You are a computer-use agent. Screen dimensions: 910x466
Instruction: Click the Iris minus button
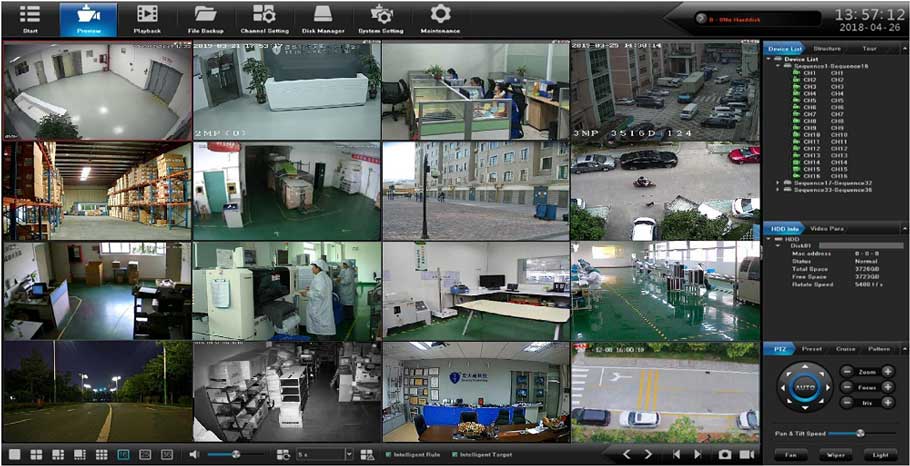(x=846, y=402)
